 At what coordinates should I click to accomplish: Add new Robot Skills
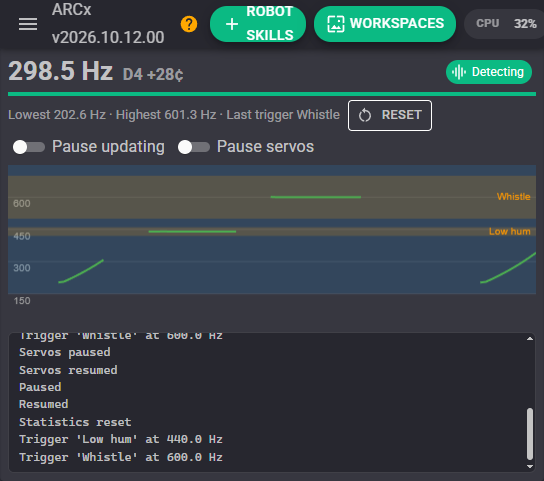pos(258,24)
